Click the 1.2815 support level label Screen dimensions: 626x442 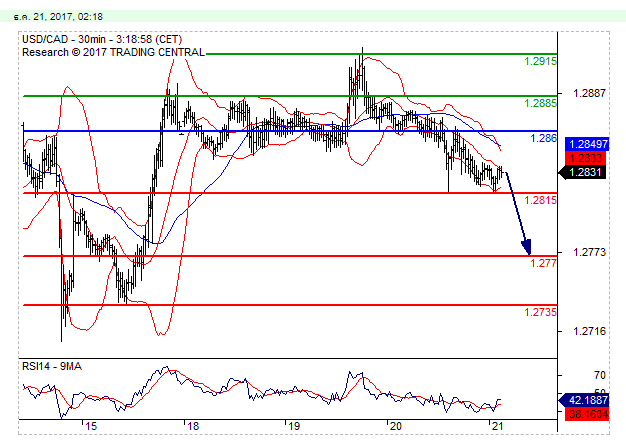coord(540,200)
